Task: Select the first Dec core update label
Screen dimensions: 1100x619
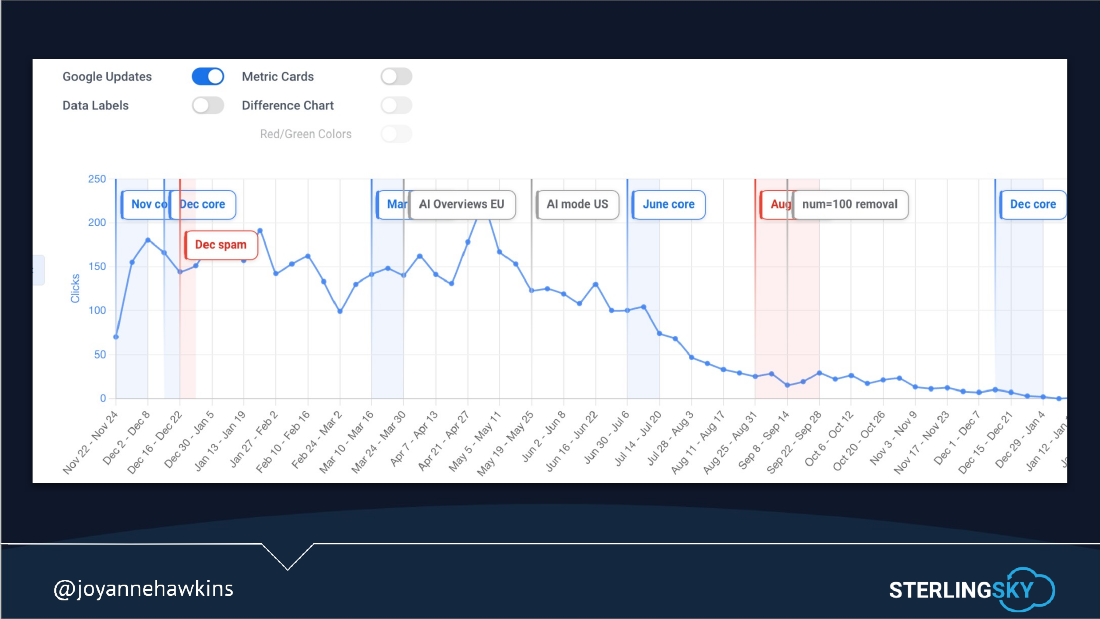Action: (x=203, y=204)
